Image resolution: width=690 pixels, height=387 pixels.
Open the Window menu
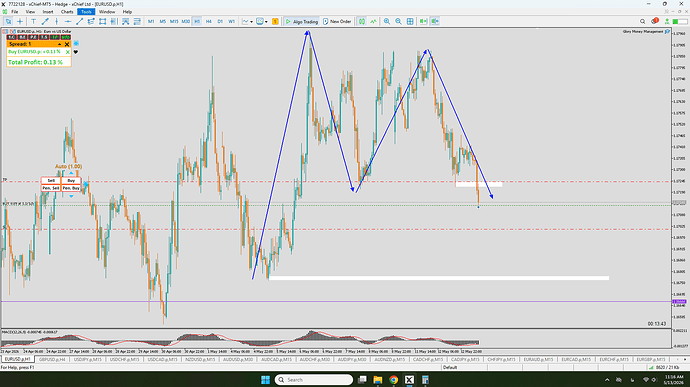click(106, 12)
